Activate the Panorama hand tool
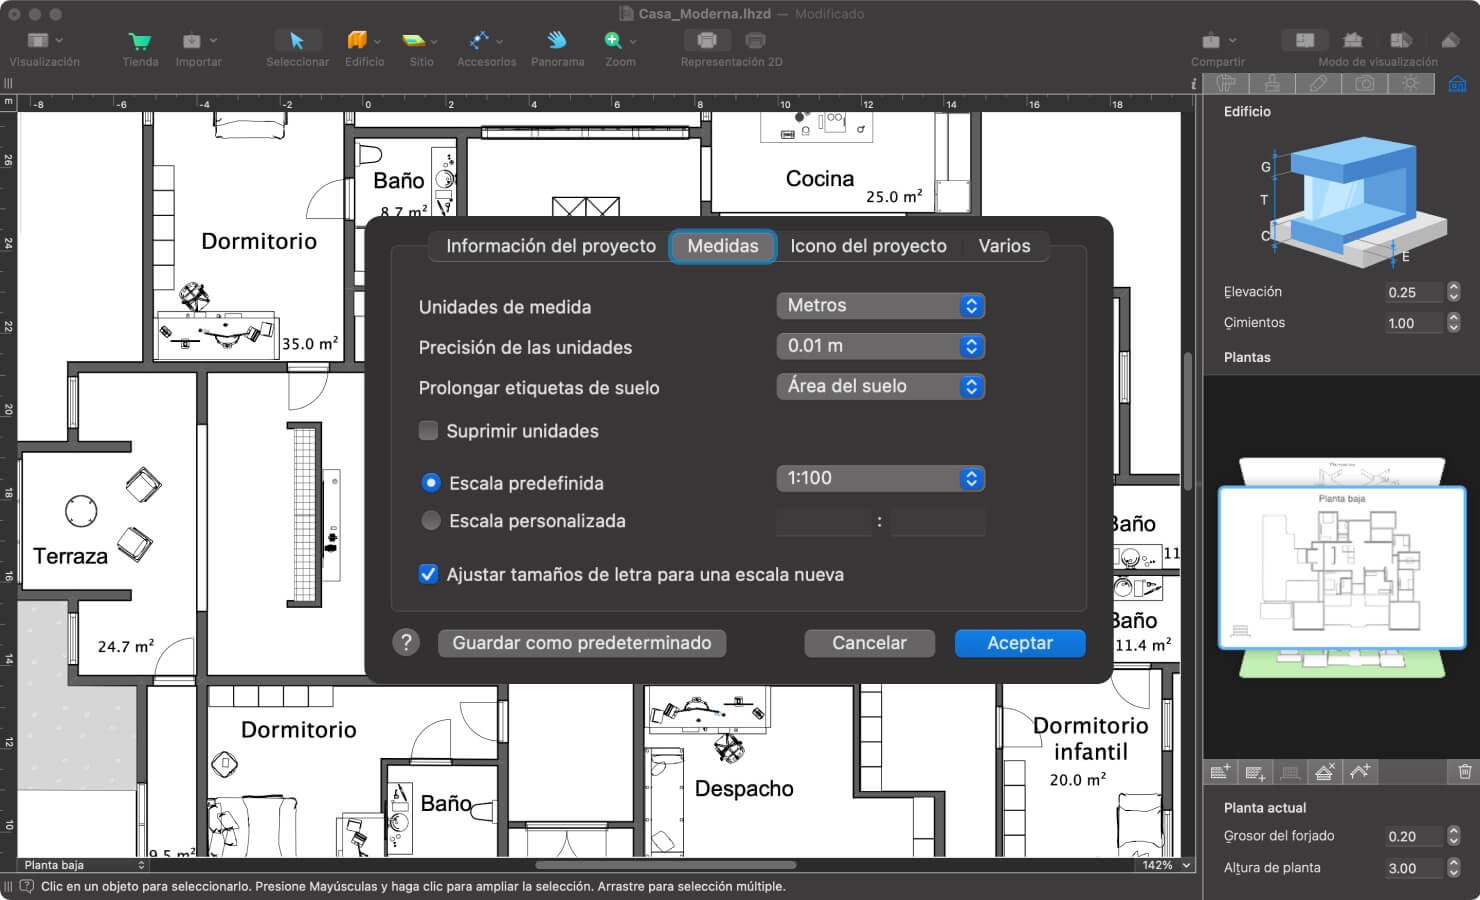Image resolution: width=1480 pixels, height=900 pixels. [x=557, y=41]
